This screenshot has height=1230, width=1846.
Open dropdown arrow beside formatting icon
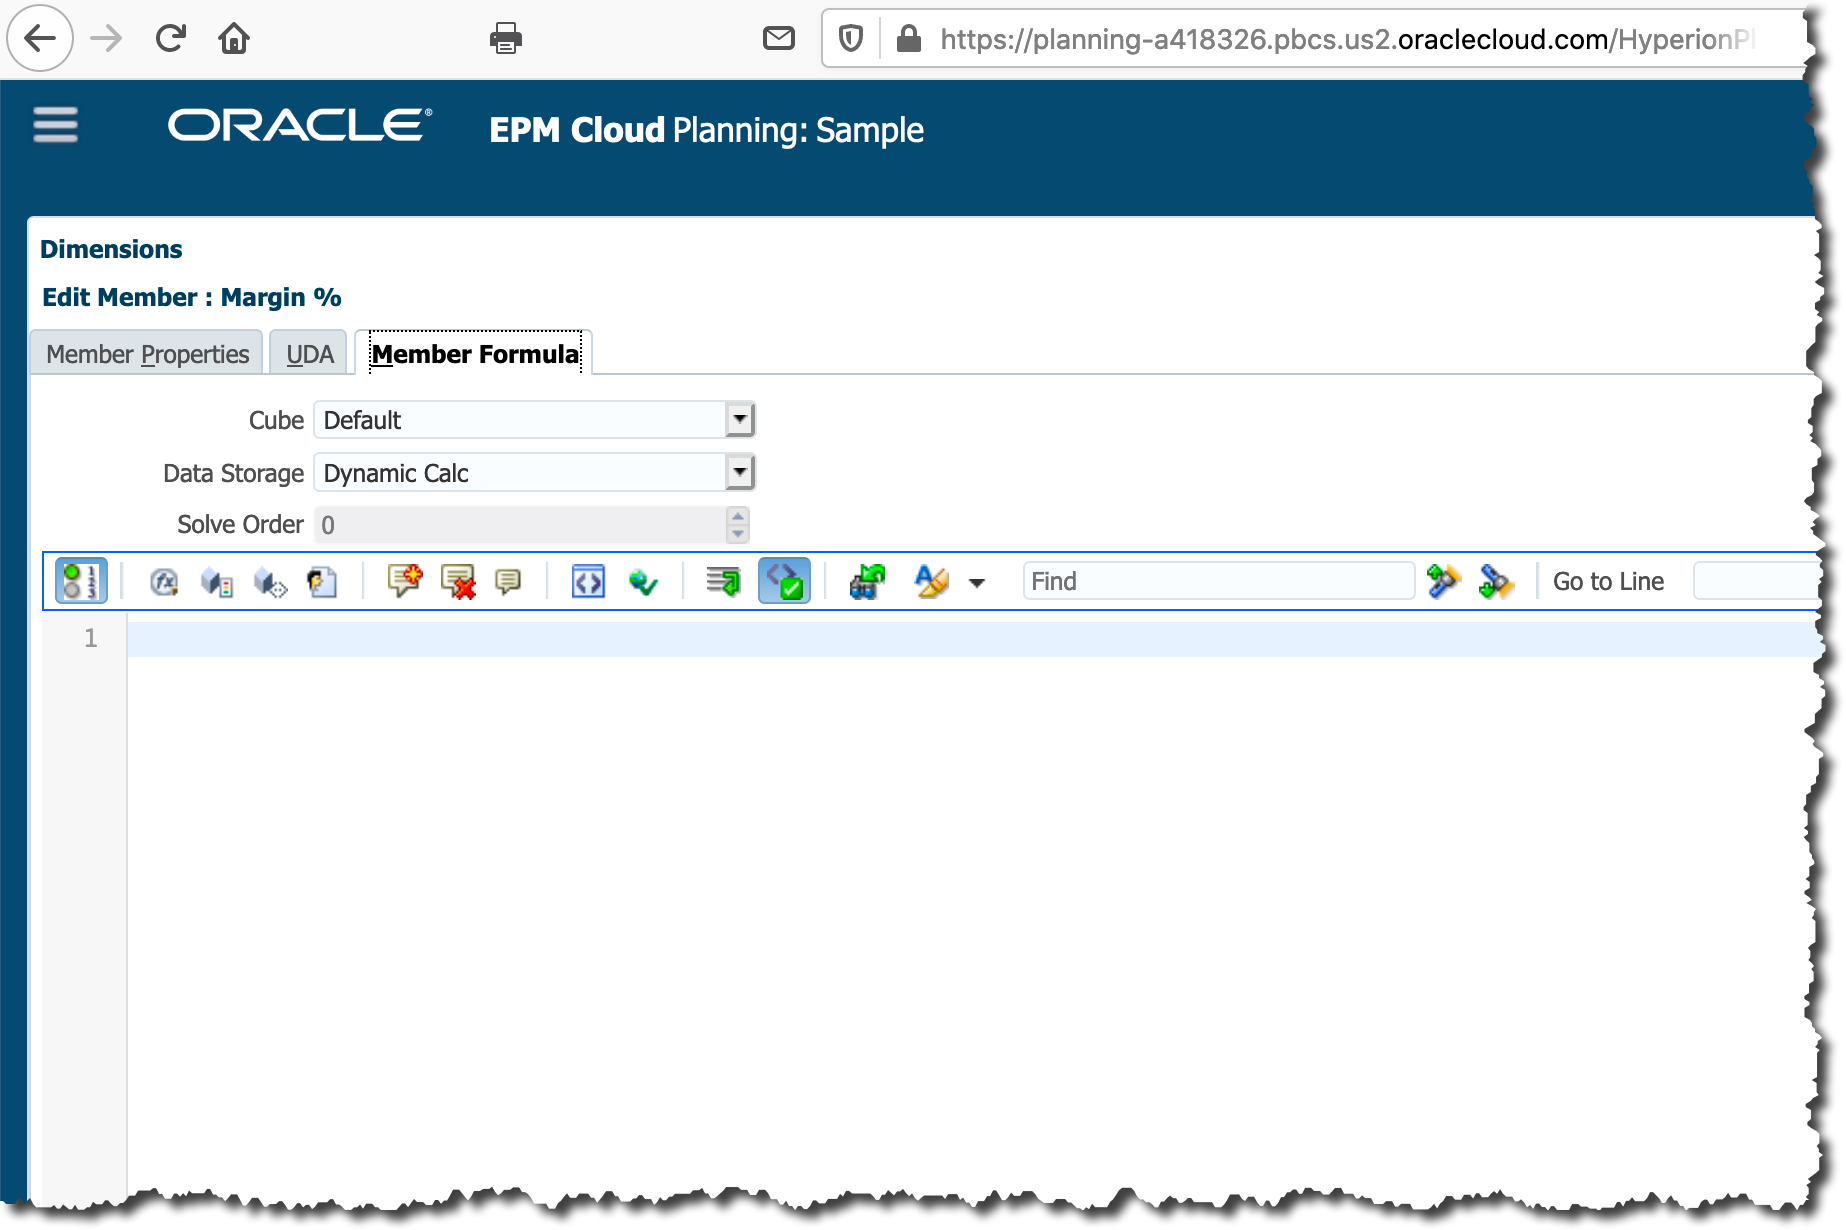977,583
